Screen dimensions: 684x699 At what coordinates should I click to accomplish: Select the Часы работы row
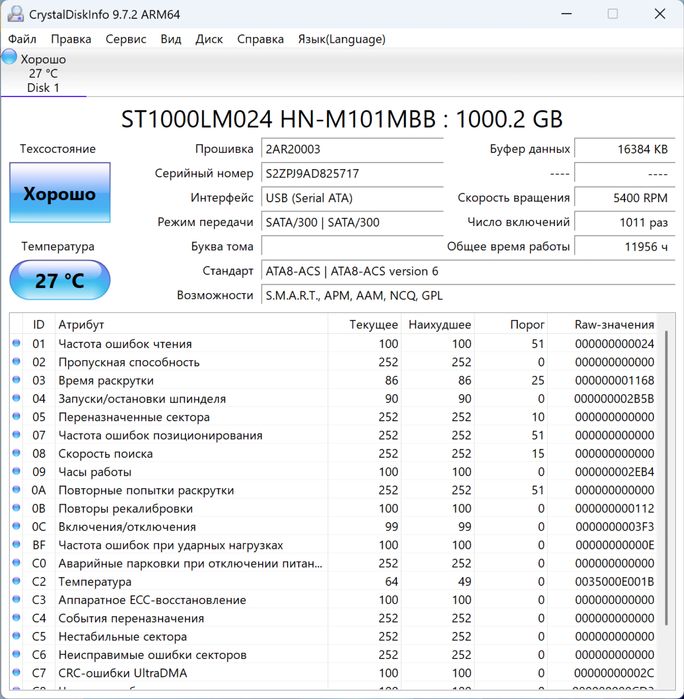point(334,472)
